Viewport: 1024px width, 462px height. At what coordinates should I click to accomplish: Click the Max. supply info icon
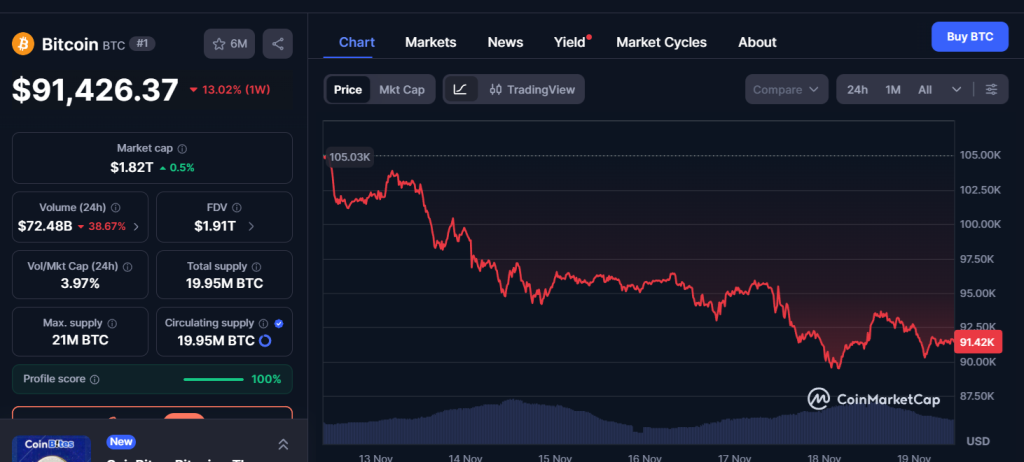click(112, 323)
